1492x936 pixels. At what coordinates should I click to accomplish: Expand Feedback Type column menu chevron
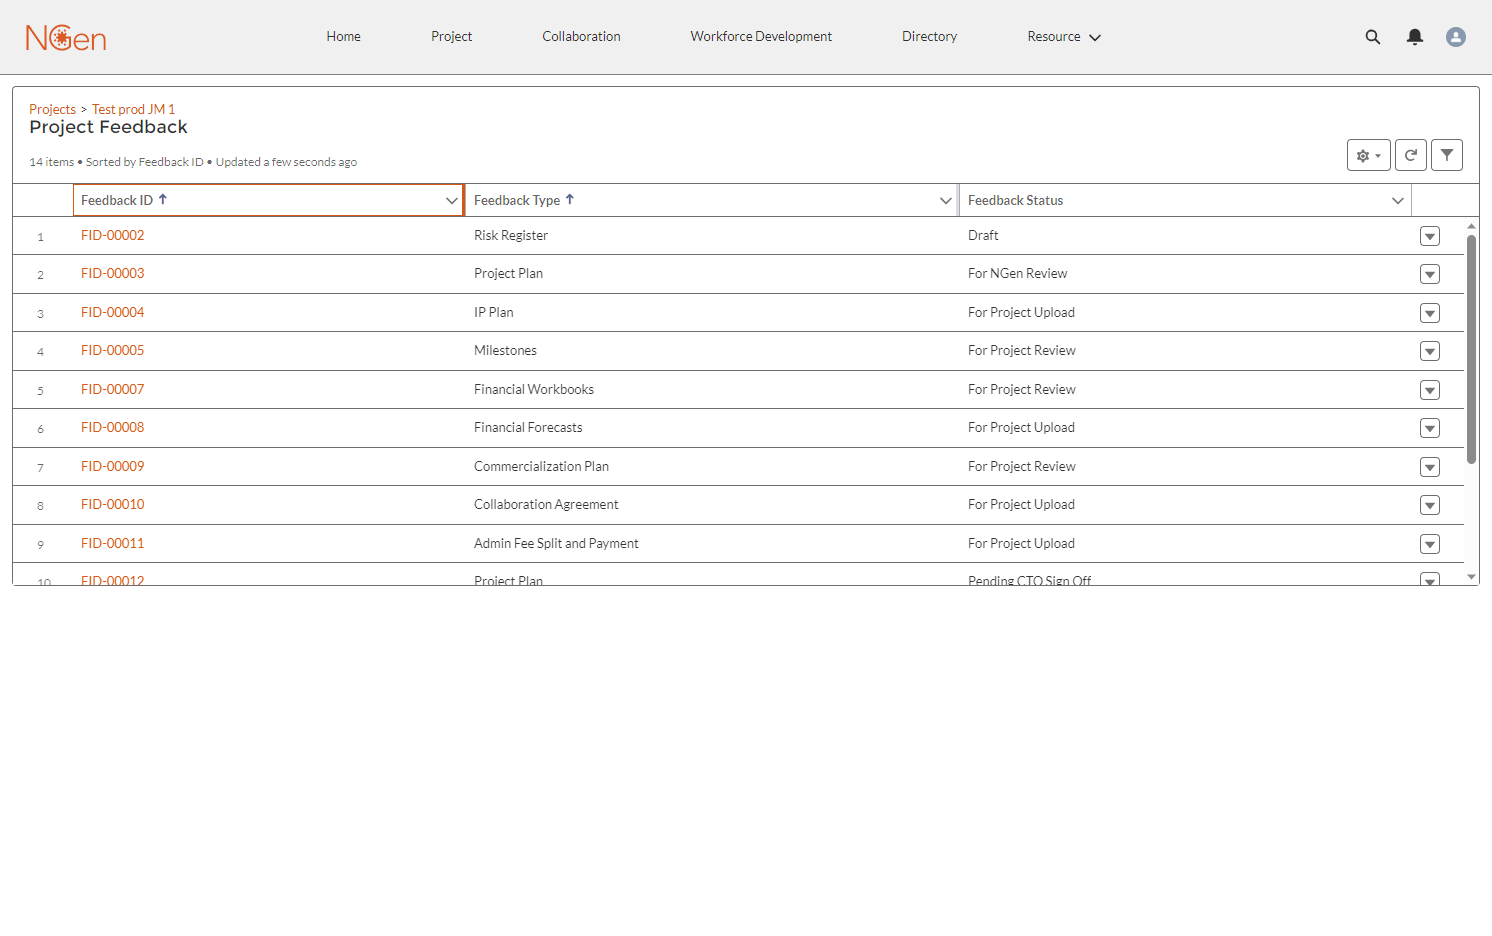point(945,201)
